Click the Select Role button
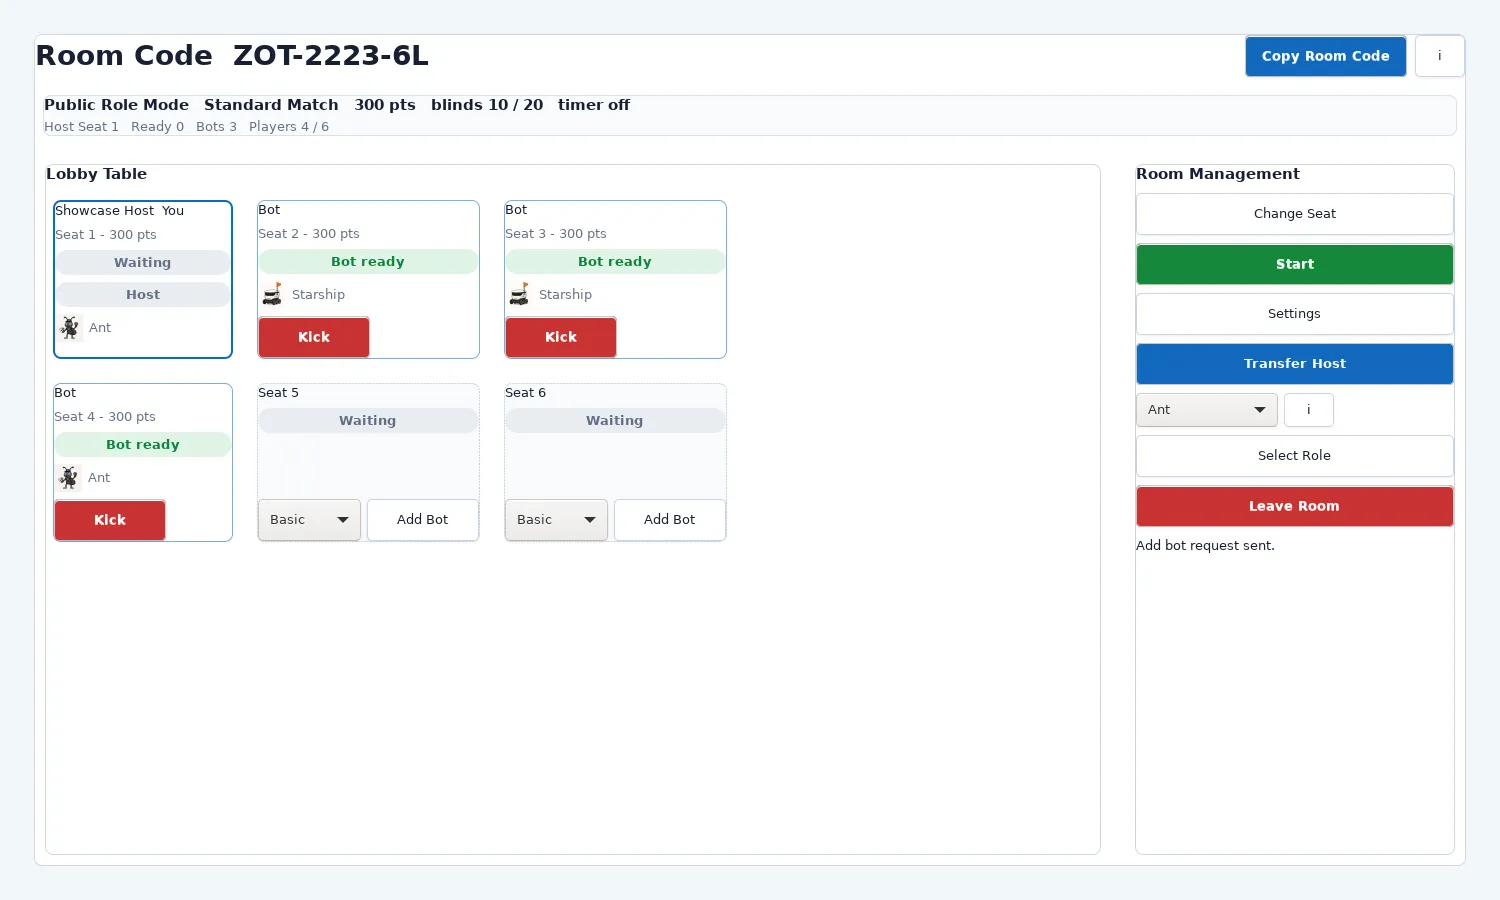 pyautogui.click(x=1295, y=456)
